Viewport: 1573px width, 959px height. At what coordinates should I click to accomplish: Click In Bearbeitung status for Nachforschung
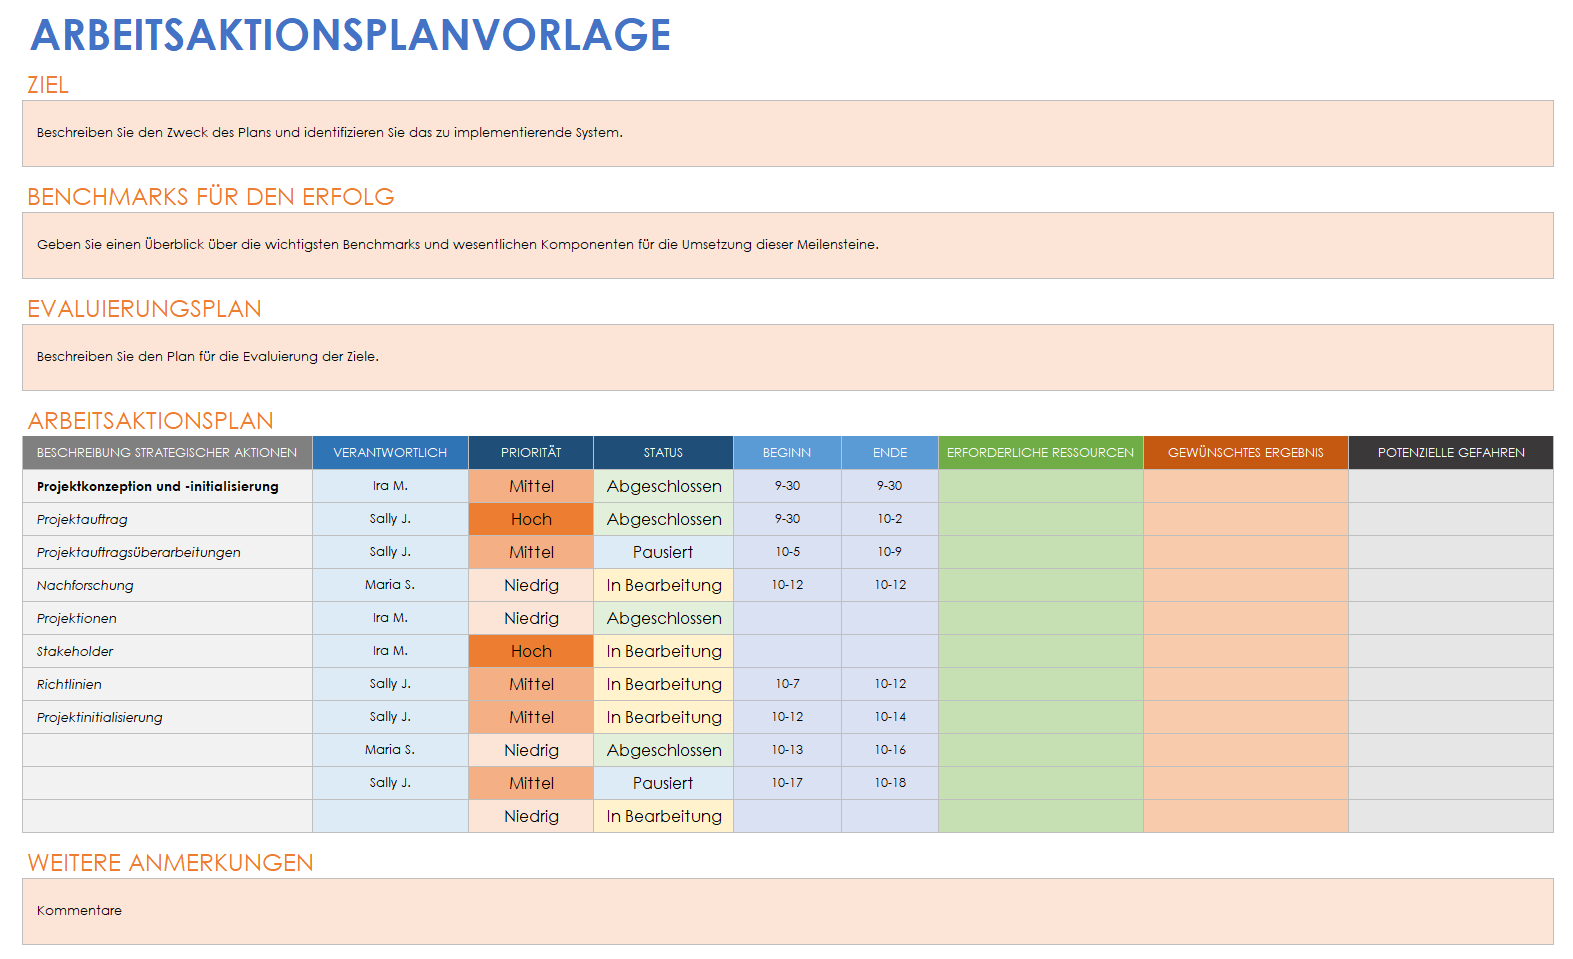tap(663, 585)
